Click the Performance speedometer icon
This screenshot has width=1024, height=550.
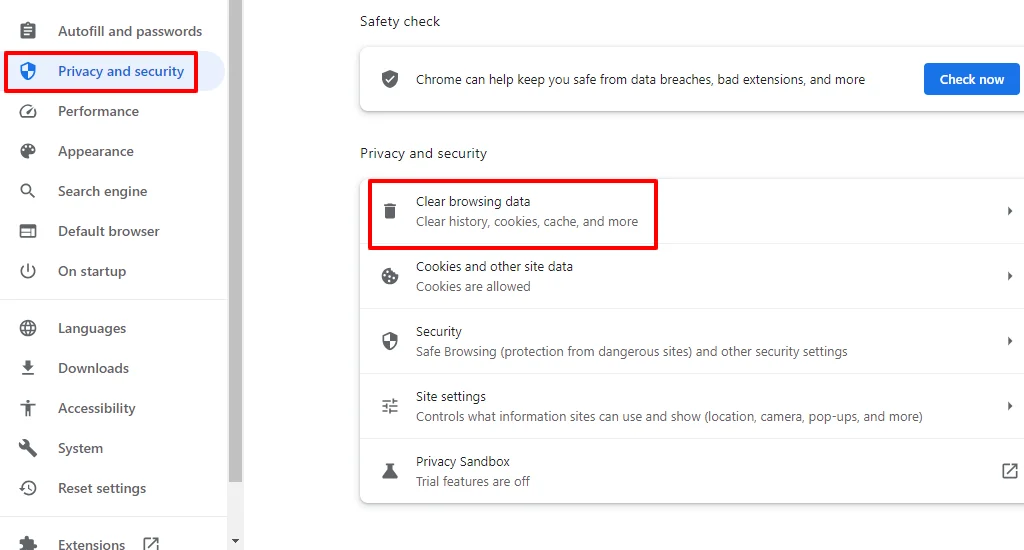click(27, 111)
